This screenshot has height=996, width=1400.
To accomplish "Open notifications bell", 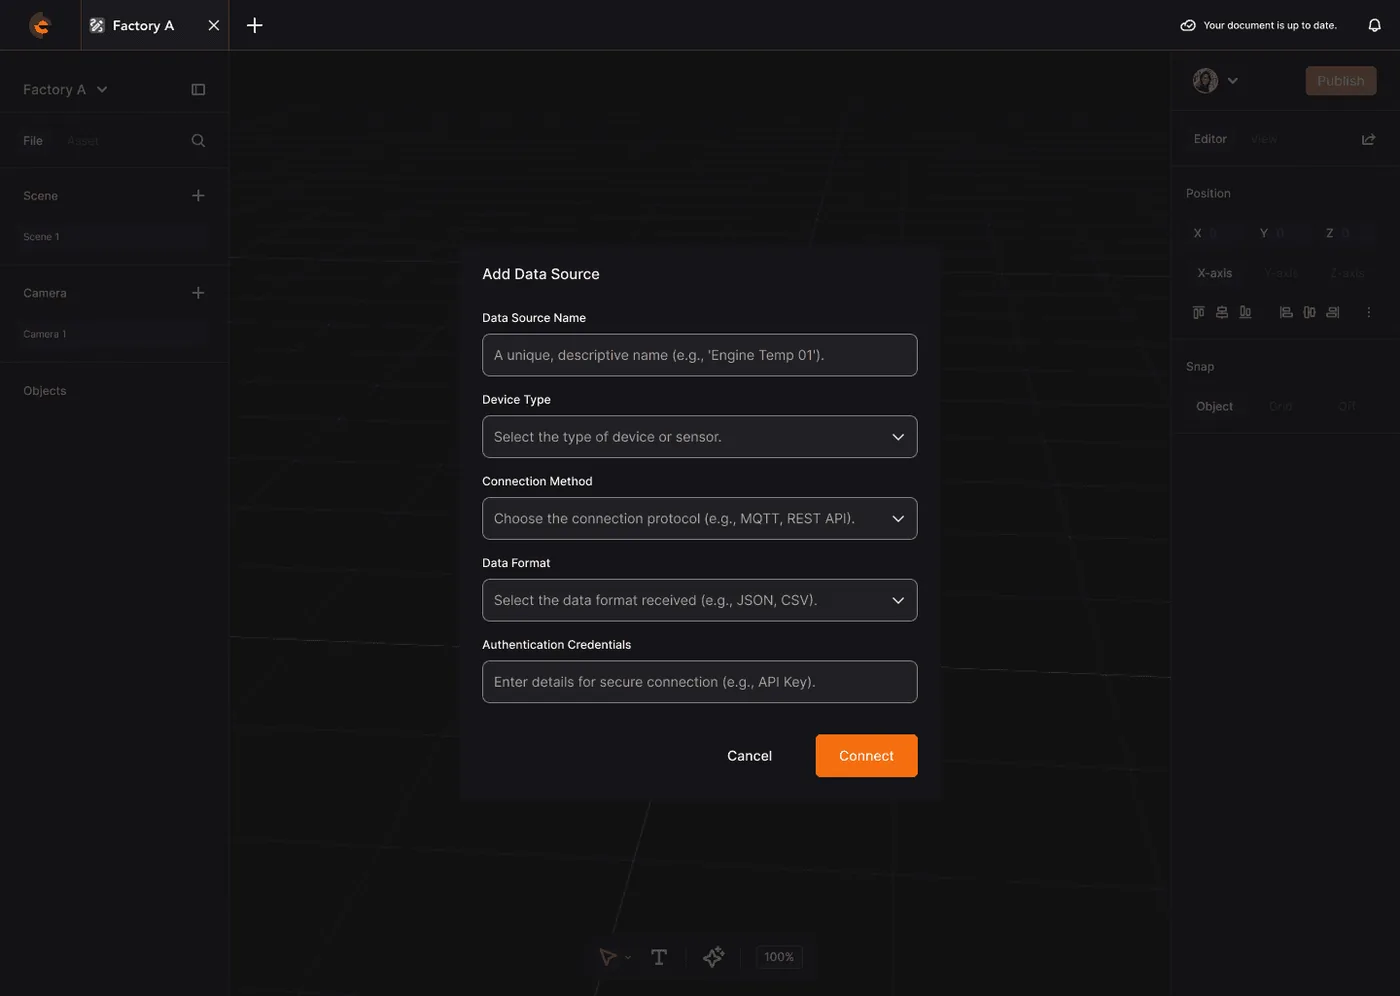I will (1374, 25).
